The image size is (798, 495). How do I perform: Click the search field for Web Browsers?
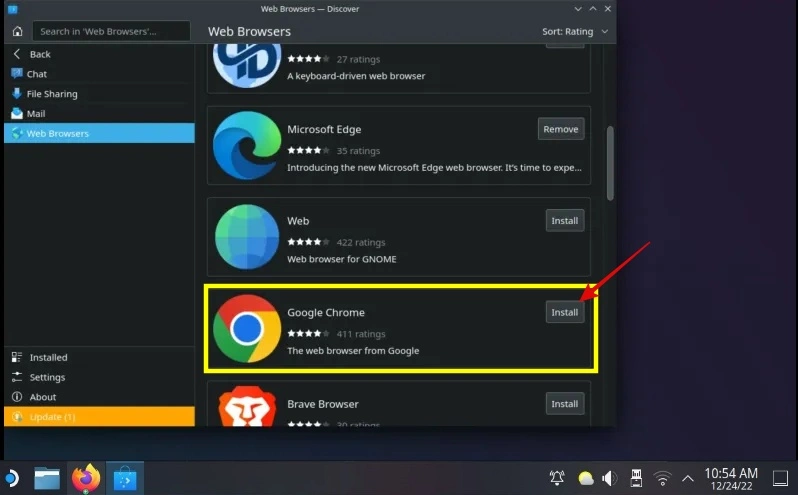(x=111, y=32)
